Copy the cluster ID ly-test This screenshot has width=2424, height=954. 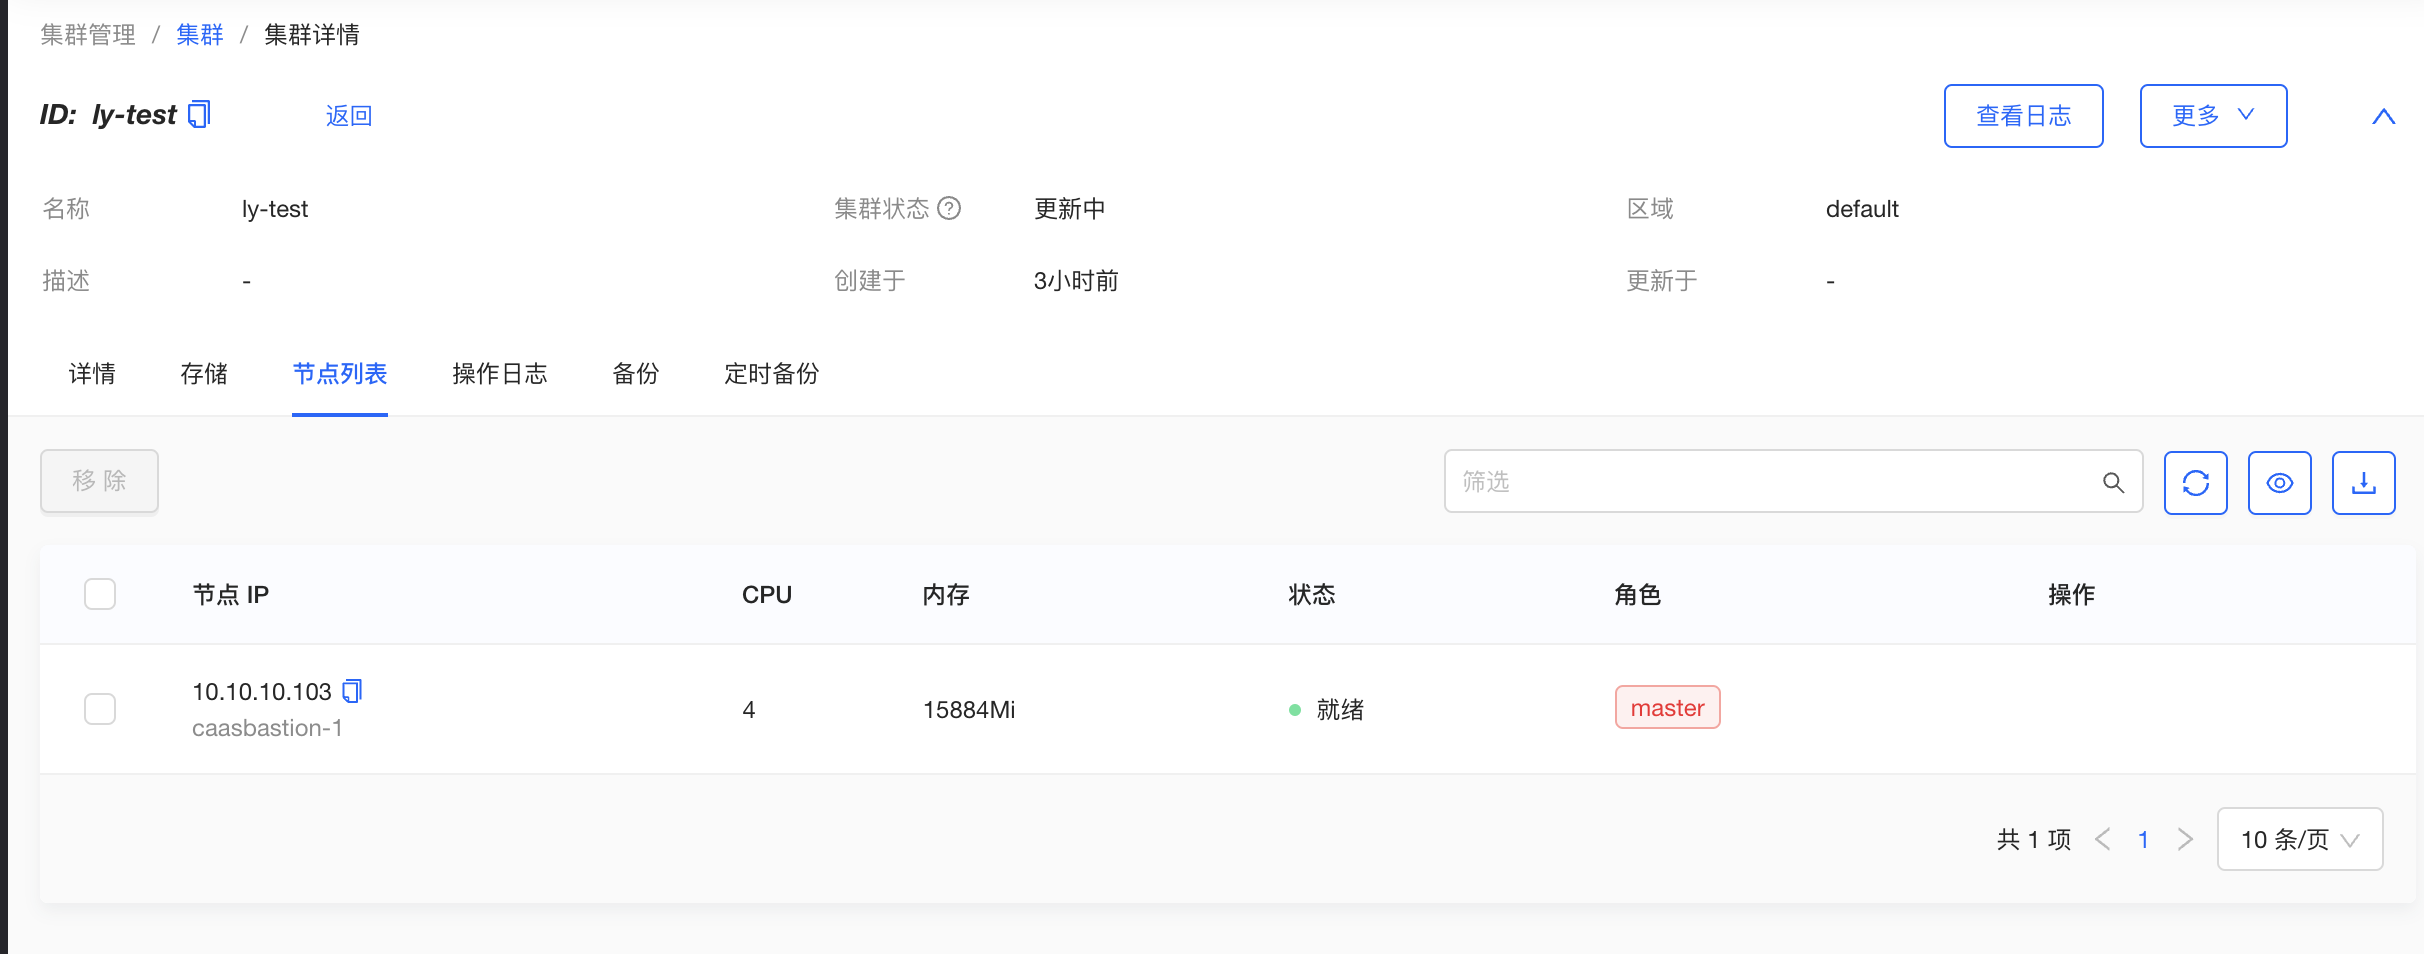coord(200,115)
